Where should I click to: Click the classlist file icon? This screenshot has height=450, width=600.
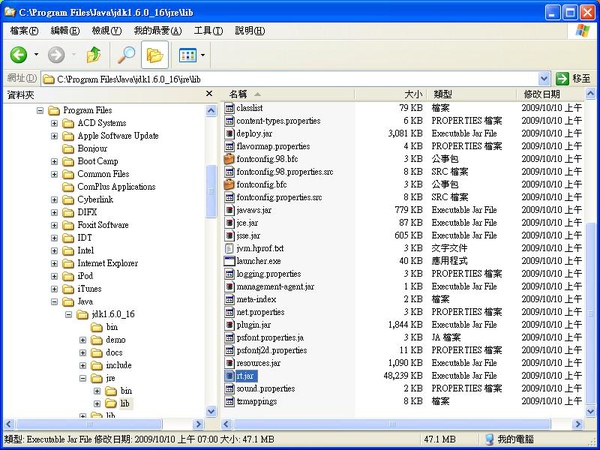tap(229, 108)
